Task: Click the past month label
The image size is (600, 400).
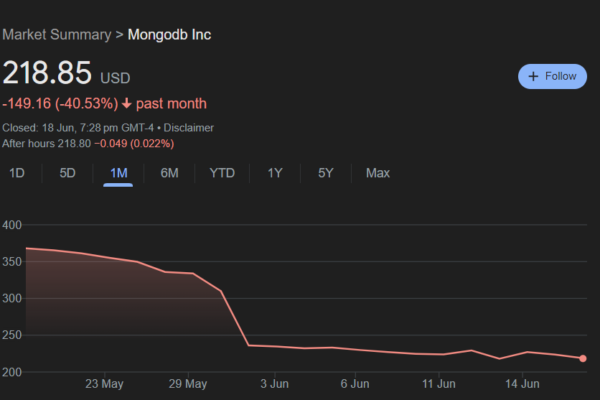Action: pyautogui.click(x=171, y=104)
